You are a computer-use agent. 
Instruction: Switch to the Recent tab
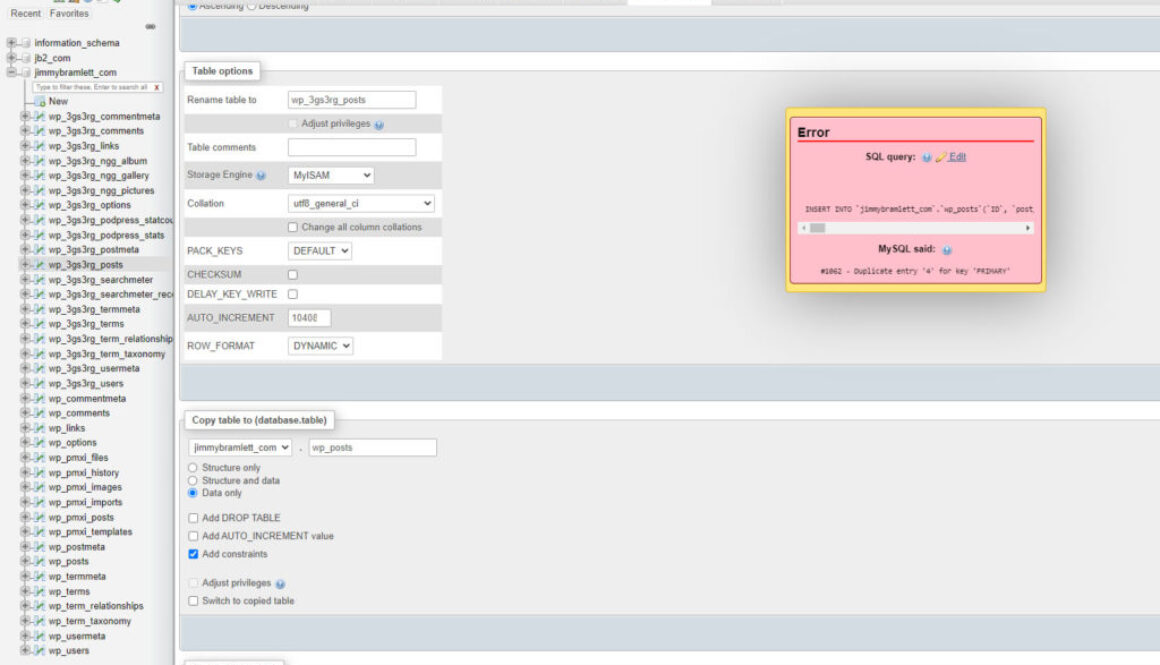pyautogui.click(x=26, y=13)
